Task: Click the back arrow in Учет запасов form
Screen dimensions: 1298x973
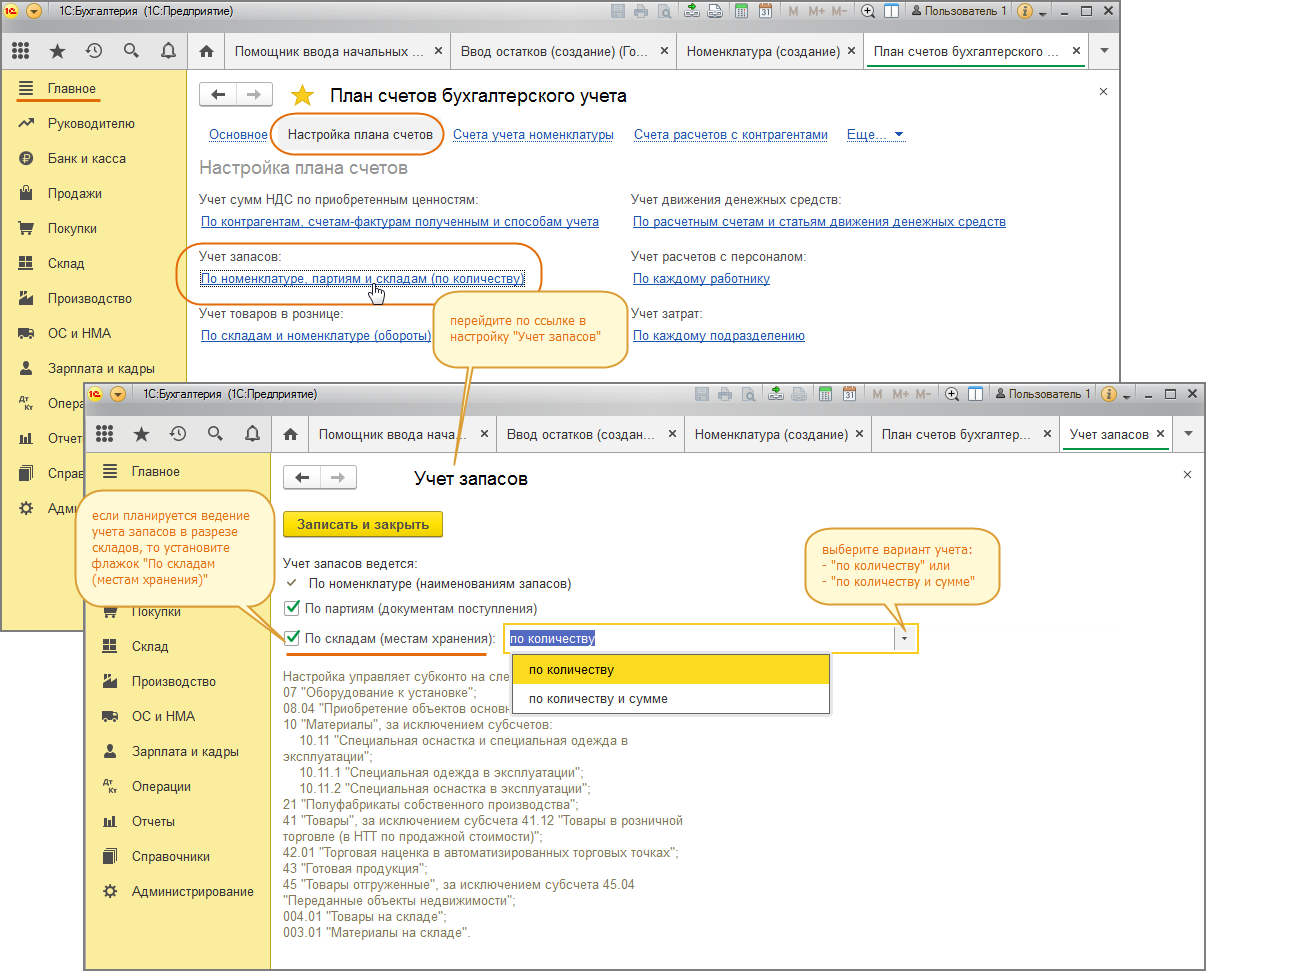Action: tap(302, 478)
